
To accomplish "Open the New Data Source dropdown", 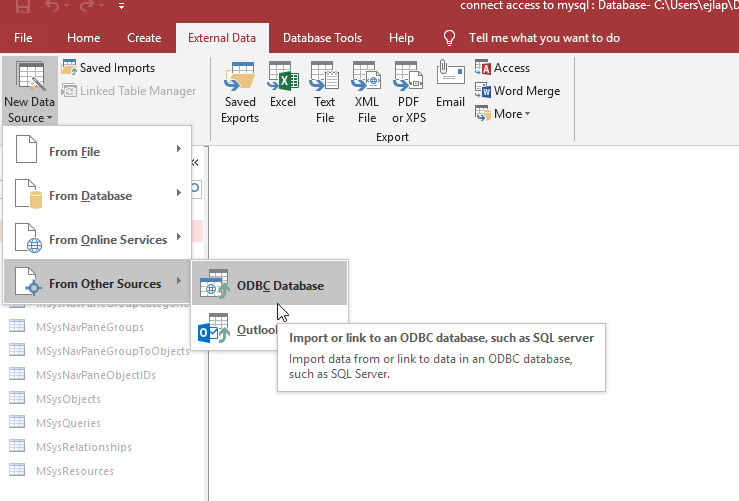I will tap(30, 91).
